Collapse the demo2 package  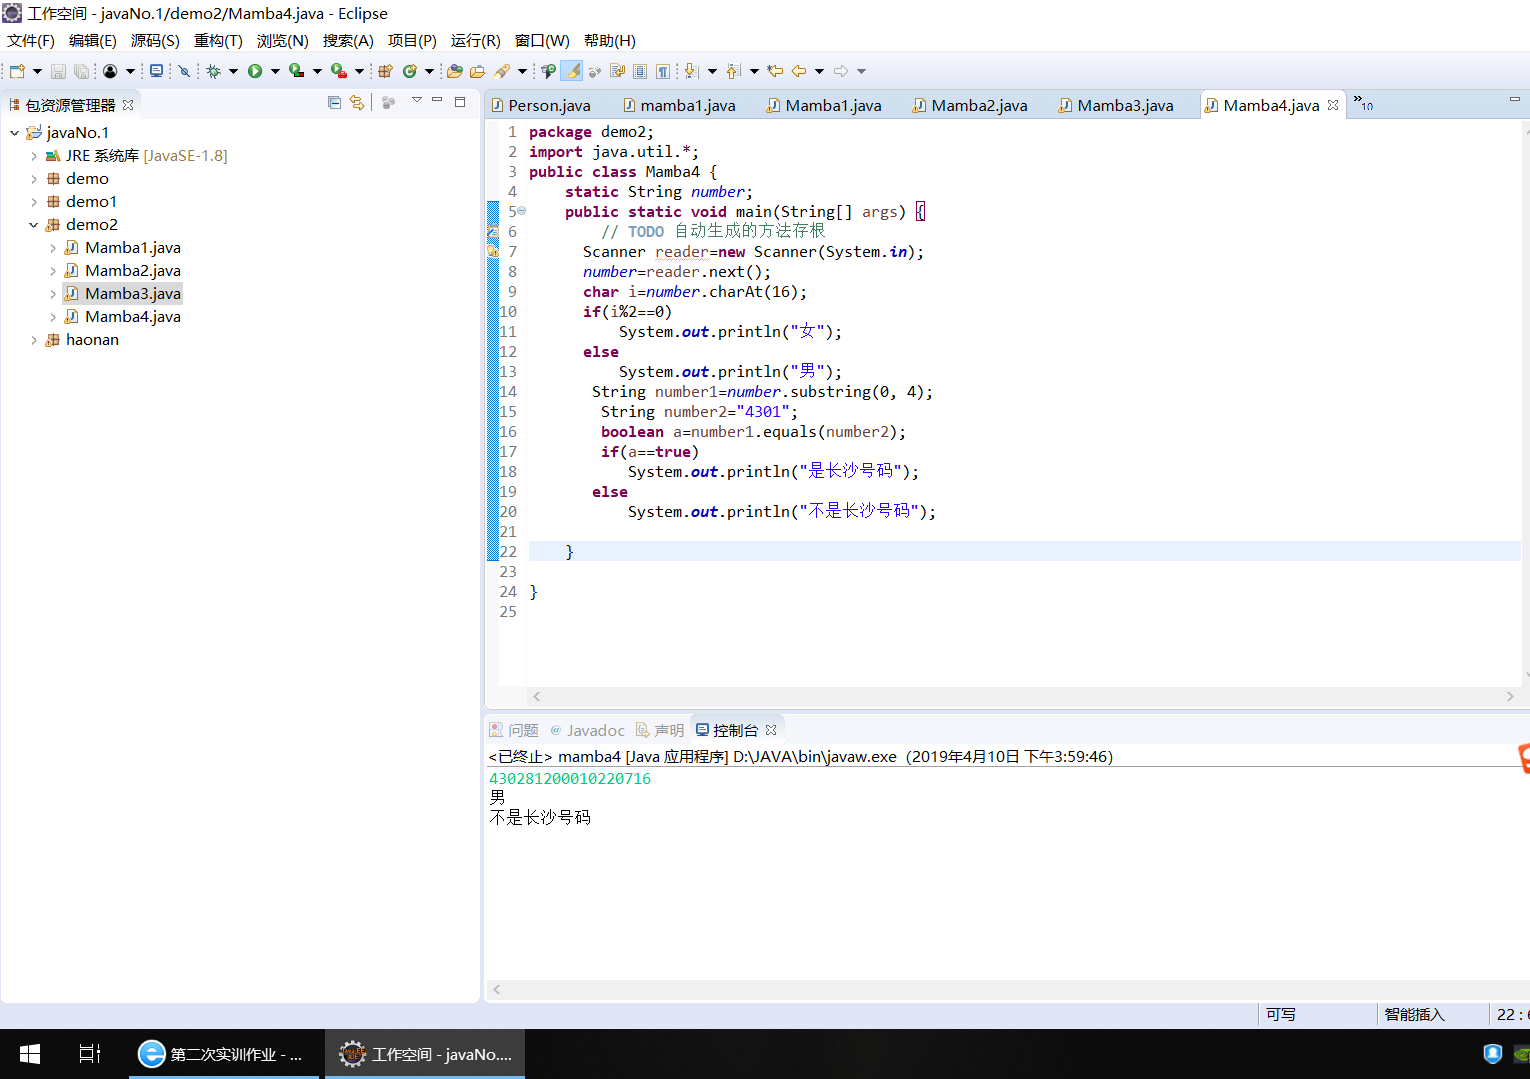tap(34, 225)
